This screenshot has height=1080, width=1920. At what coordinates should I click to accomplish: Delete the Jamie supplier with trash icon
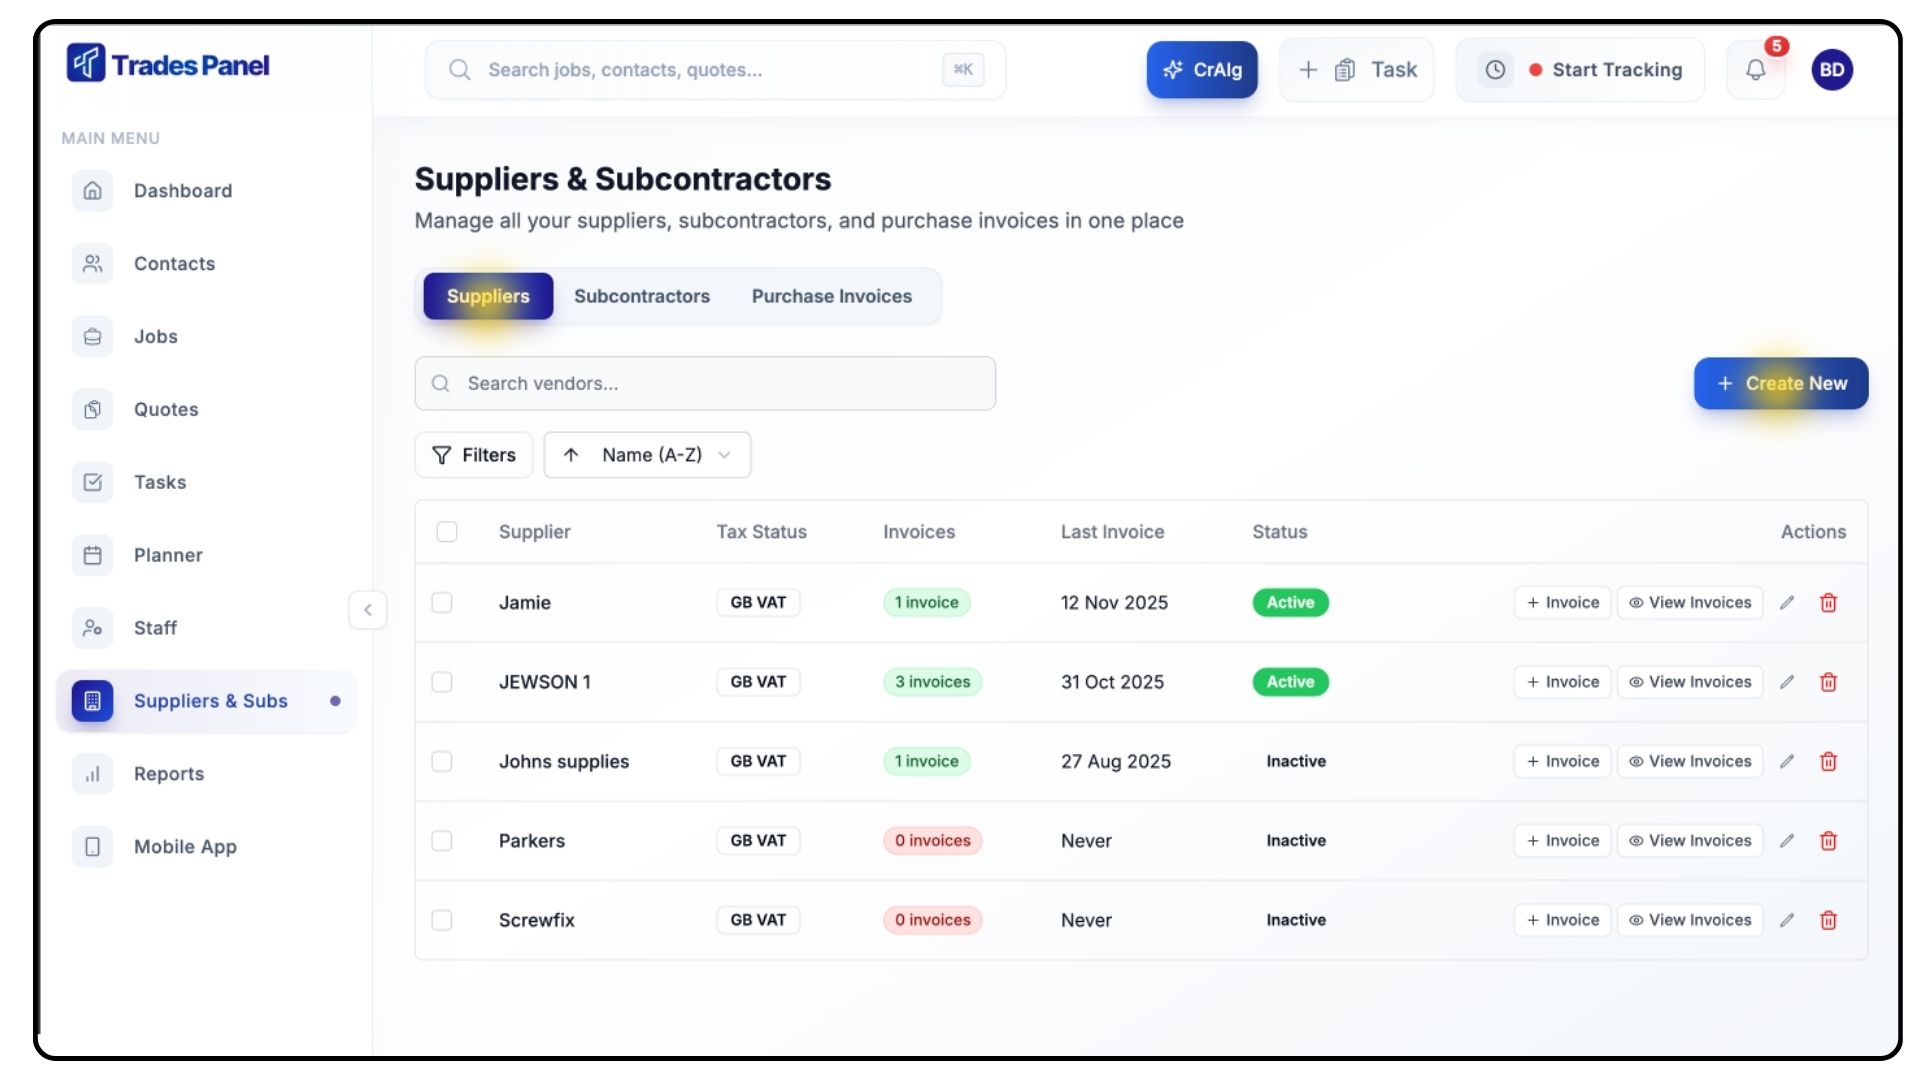(x=1828, y=603)
